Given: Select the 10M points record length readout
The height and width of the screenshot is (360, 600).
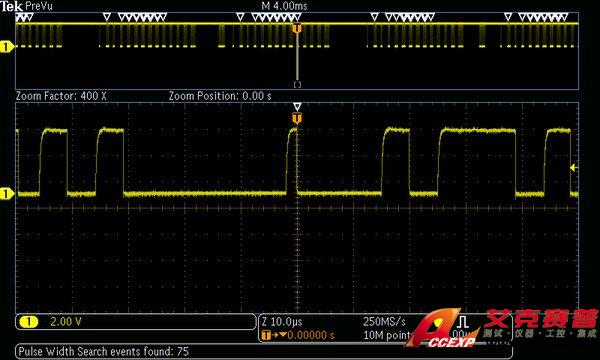Looking at the screenshot, I should click(386, 336).
